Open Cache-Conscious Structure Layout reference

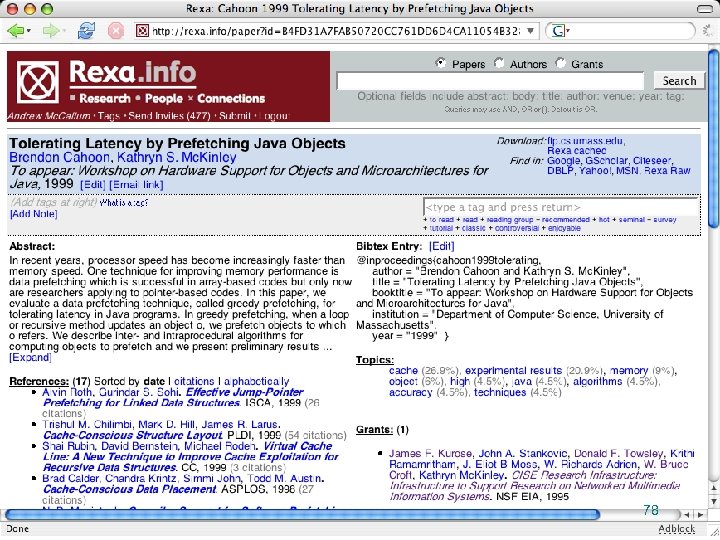point(133,435)
